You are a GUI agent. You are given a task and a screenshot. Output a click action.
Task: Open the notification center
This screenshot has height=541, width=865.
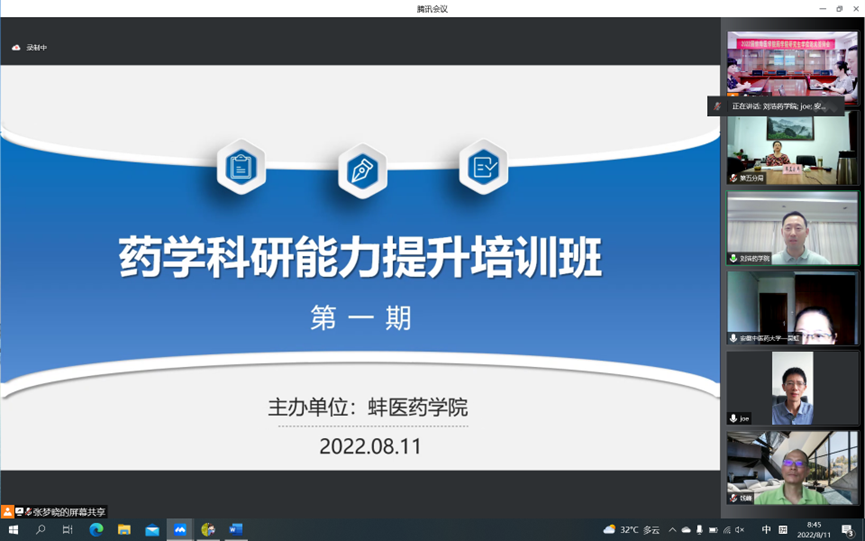coord(847,530)
